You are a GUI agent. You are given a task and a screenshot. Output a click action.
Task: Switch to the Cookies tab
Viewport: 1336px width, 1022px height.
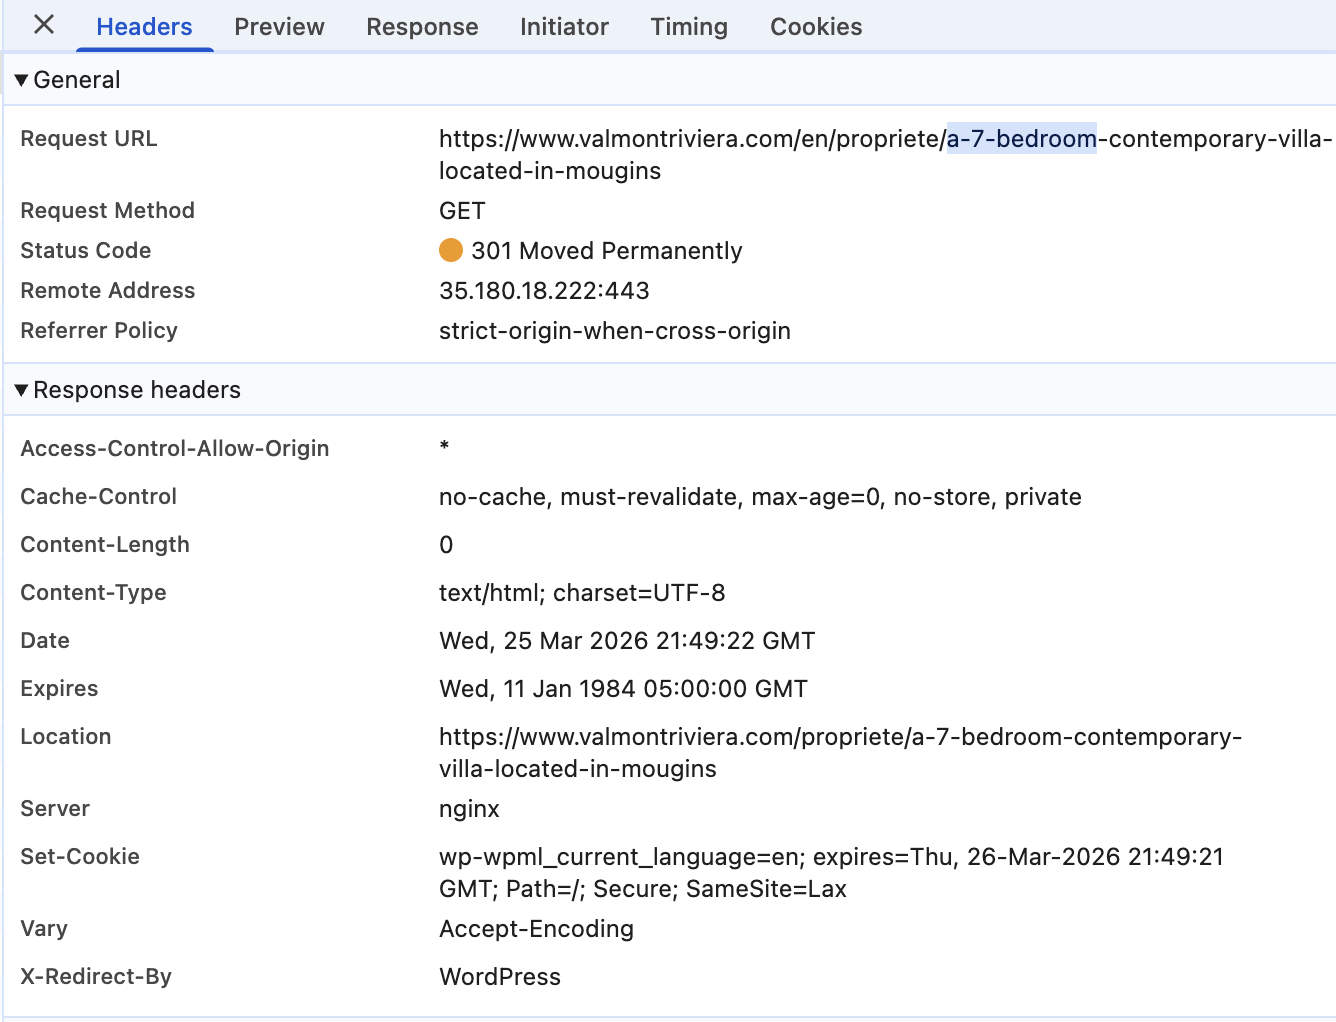coord(816,27)
